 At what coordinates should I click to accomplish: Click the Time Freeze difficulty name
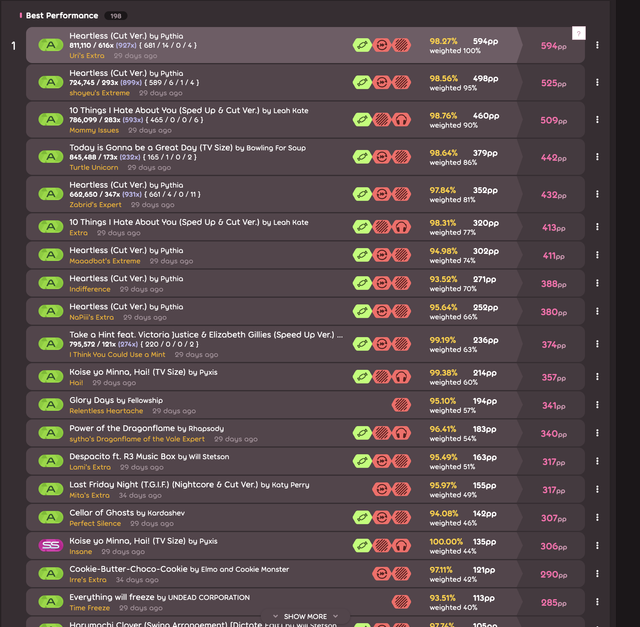[x=89, y=608]
